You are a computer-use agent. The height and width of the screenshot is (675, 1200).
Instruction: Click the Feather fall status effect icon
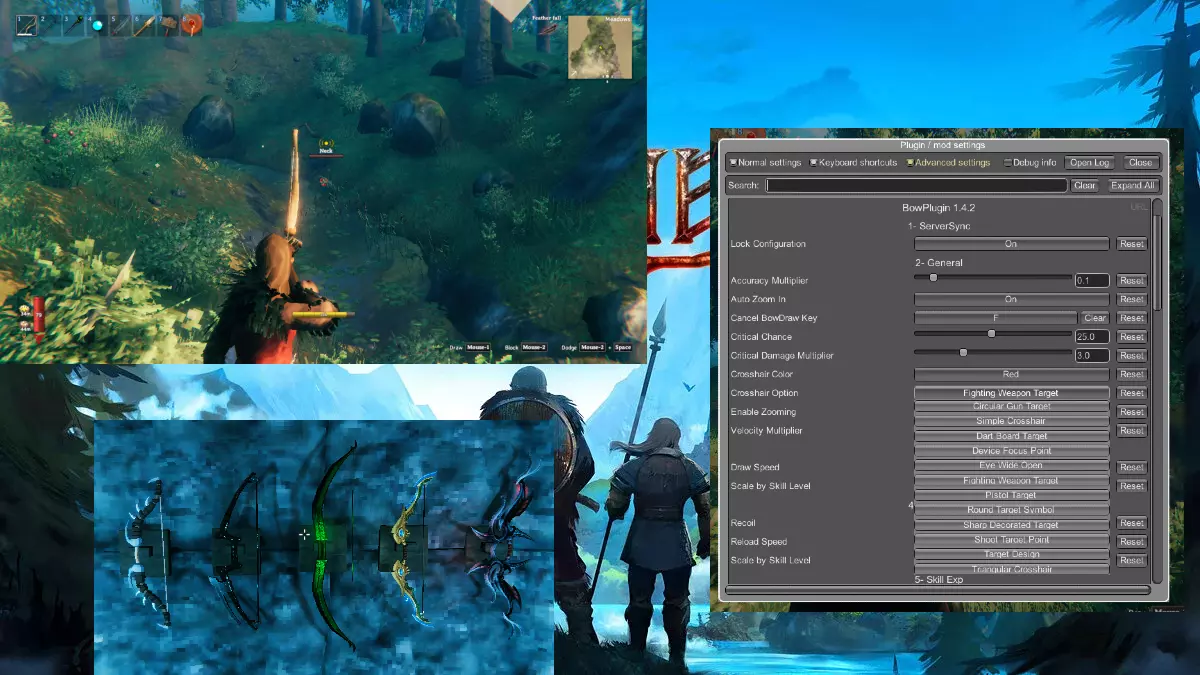pyautogui.click(x=547, y=28)
